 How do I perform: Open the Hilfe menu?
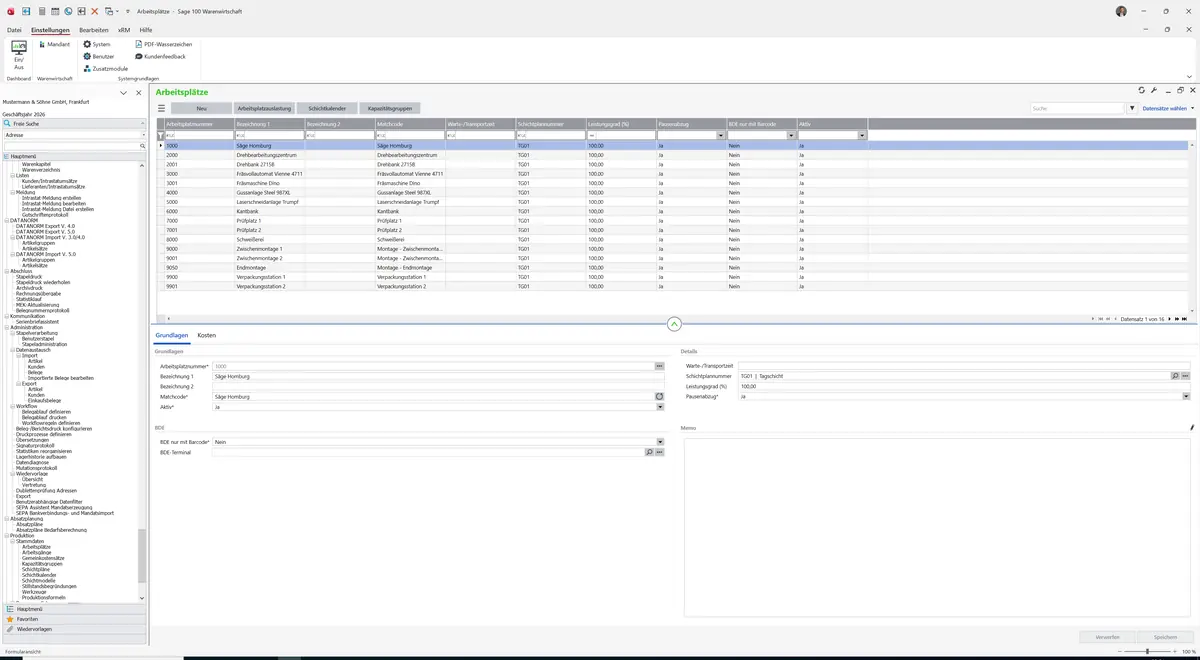click(146, 30)
